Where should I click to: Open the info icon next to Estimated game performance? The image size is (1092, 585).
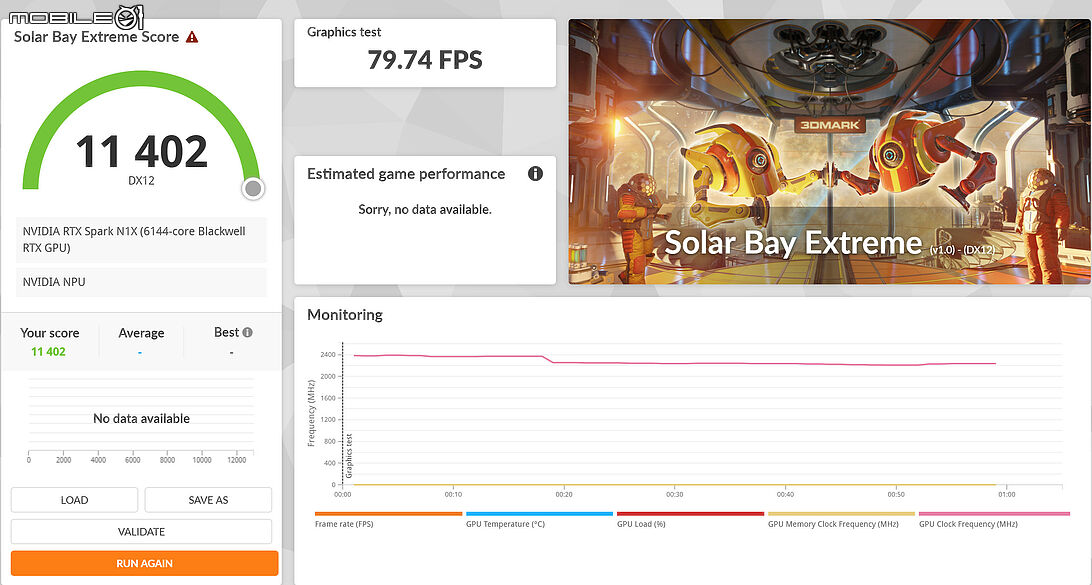tap(535, 173)
